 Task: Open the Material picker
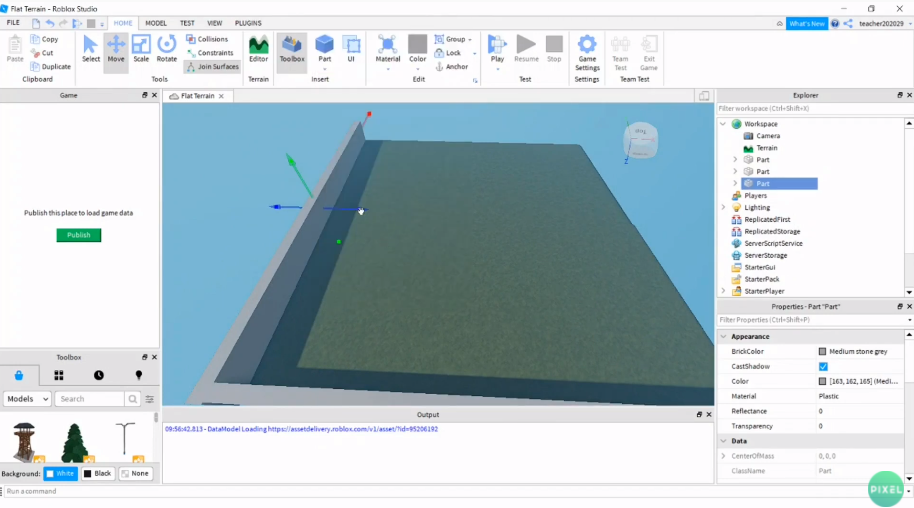[x=388, y=49]
